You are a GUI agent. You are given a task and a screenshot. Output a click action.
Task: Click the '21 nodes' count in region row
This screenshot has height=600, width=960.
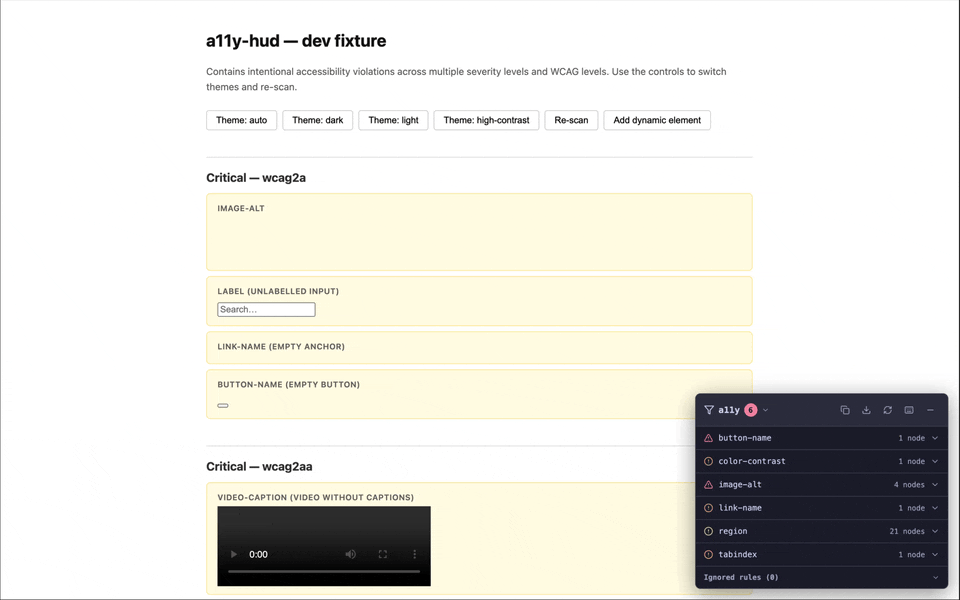[907, 531]
